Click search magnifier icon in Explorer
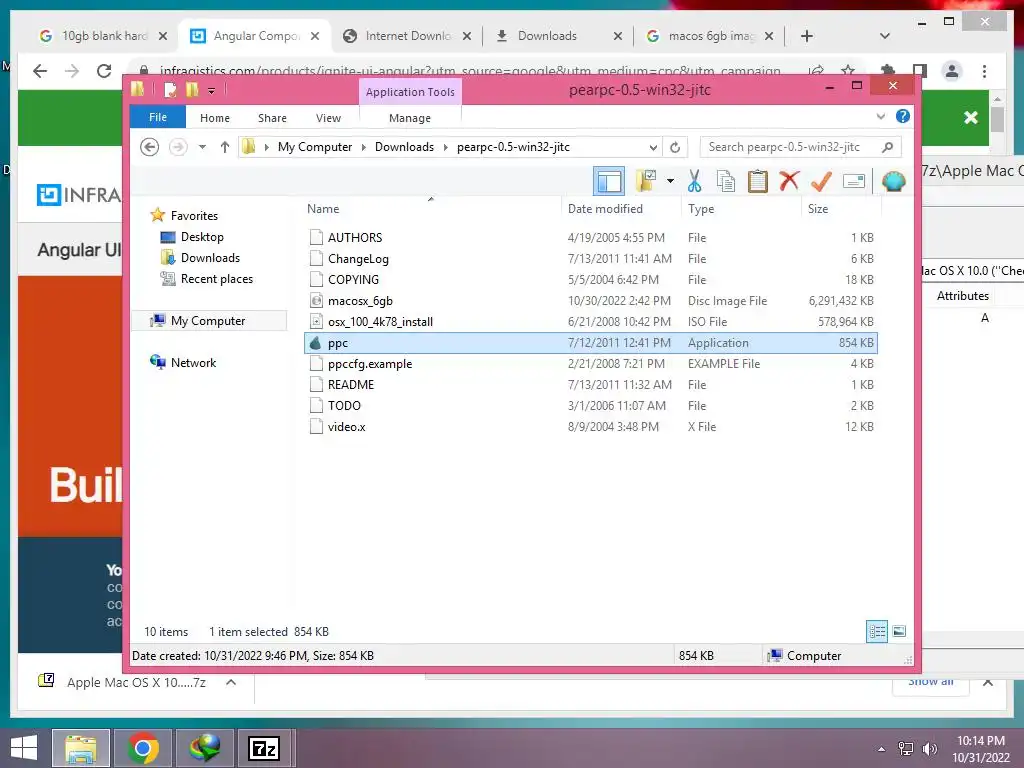This screenshot has height=768, width=1024. coord(887,147)
